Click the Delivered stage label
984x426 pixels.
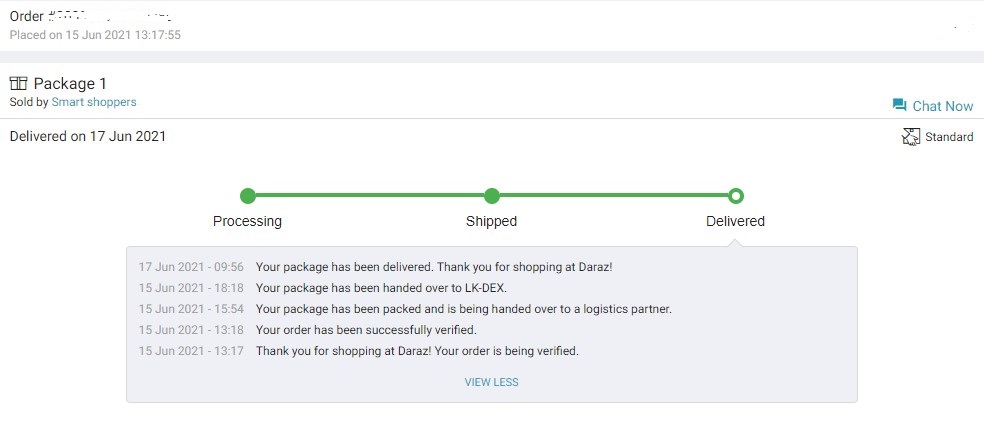point(735,221)
